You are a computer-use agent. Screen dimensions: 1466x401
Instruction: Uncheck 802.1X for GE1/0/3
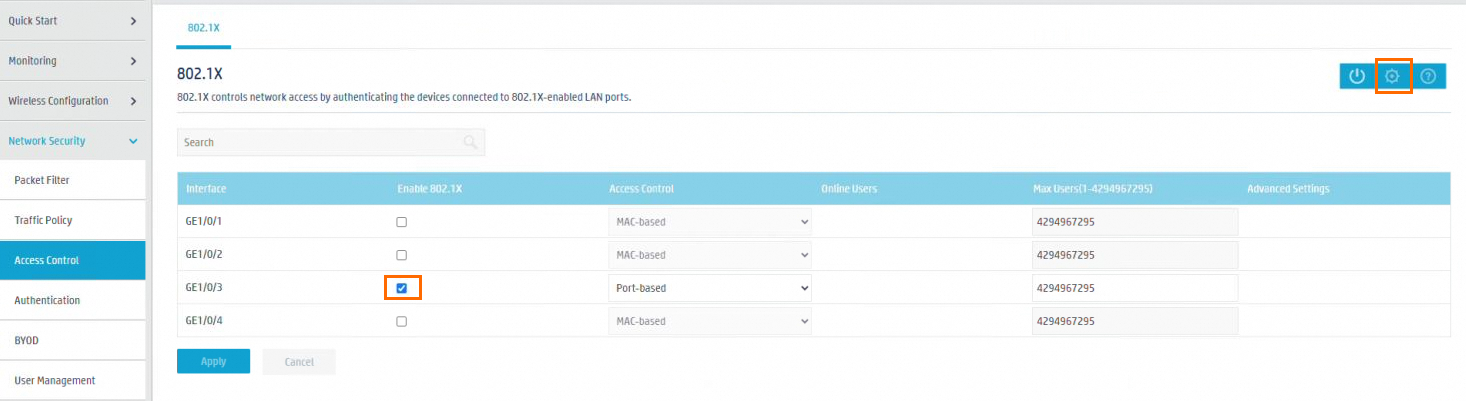click(x=402, y=288)
